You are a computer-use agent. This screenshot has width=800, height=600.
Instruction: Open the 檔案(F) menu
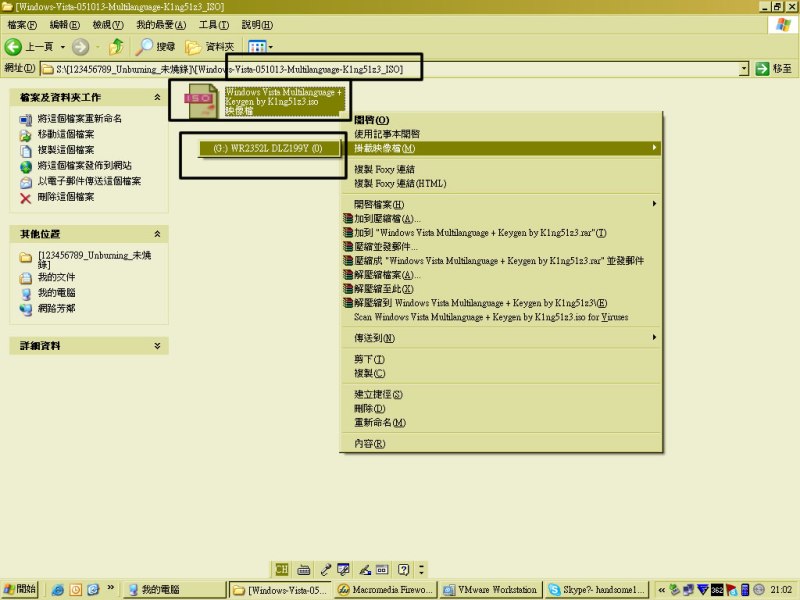22,24
